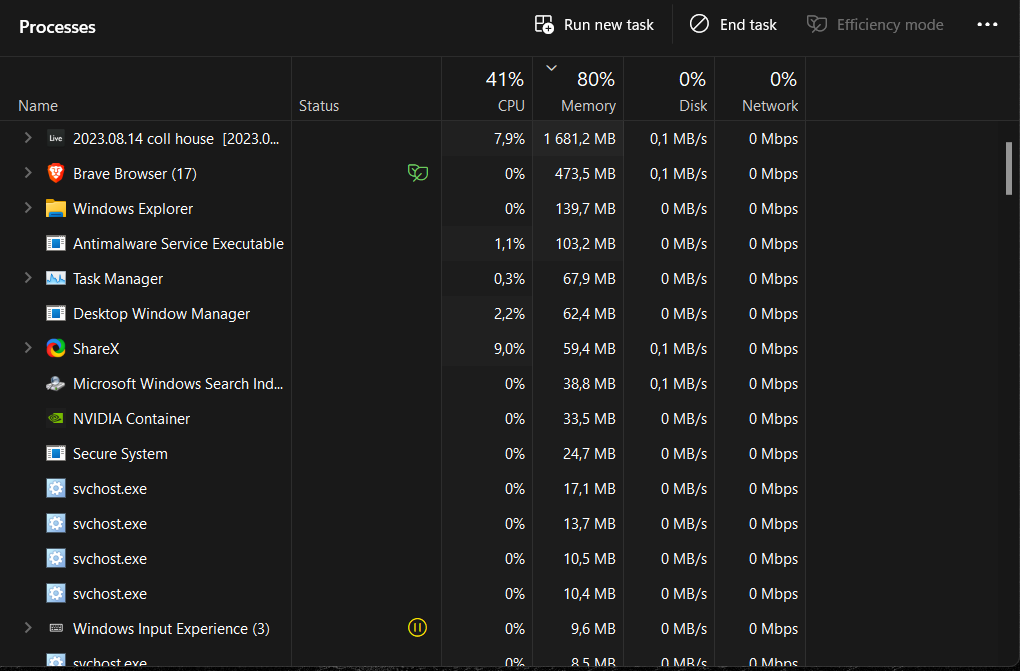Click the Antimalware Service Executable icon
Screen dimensions: 1020x671
(56, 243)
